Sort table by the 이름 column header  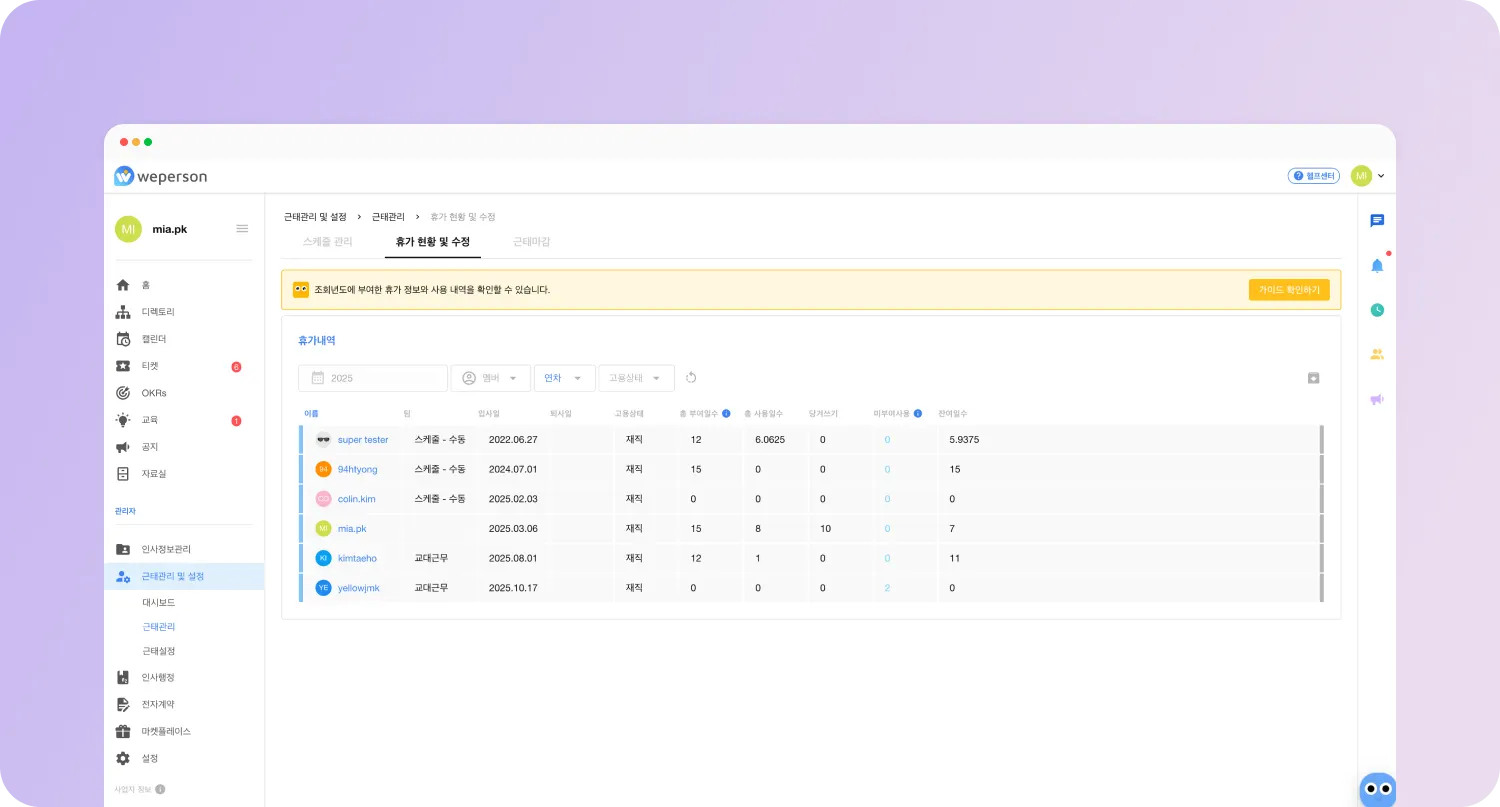(311, 413)
